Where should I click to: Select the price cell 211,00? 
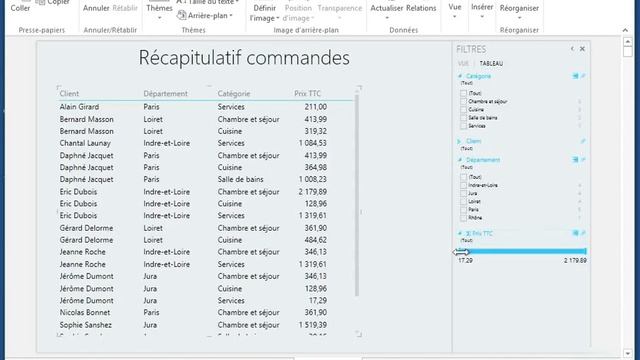point(316,107)
